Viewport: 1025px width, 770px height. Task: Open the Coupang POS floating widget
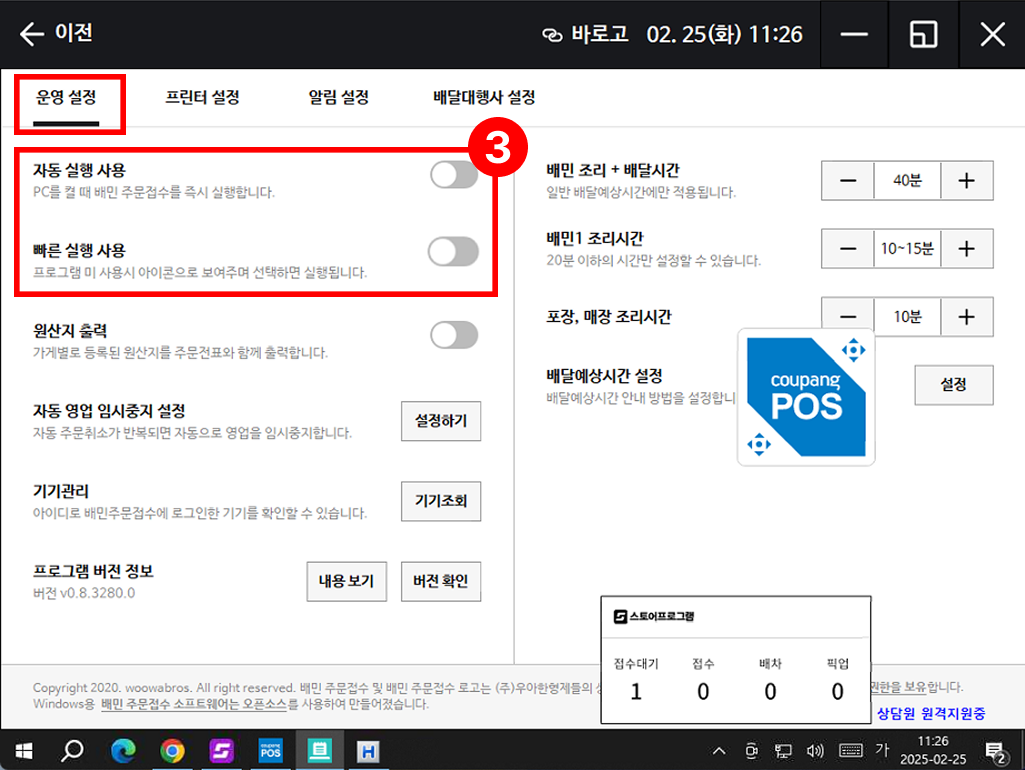click(x=806, y=398)
